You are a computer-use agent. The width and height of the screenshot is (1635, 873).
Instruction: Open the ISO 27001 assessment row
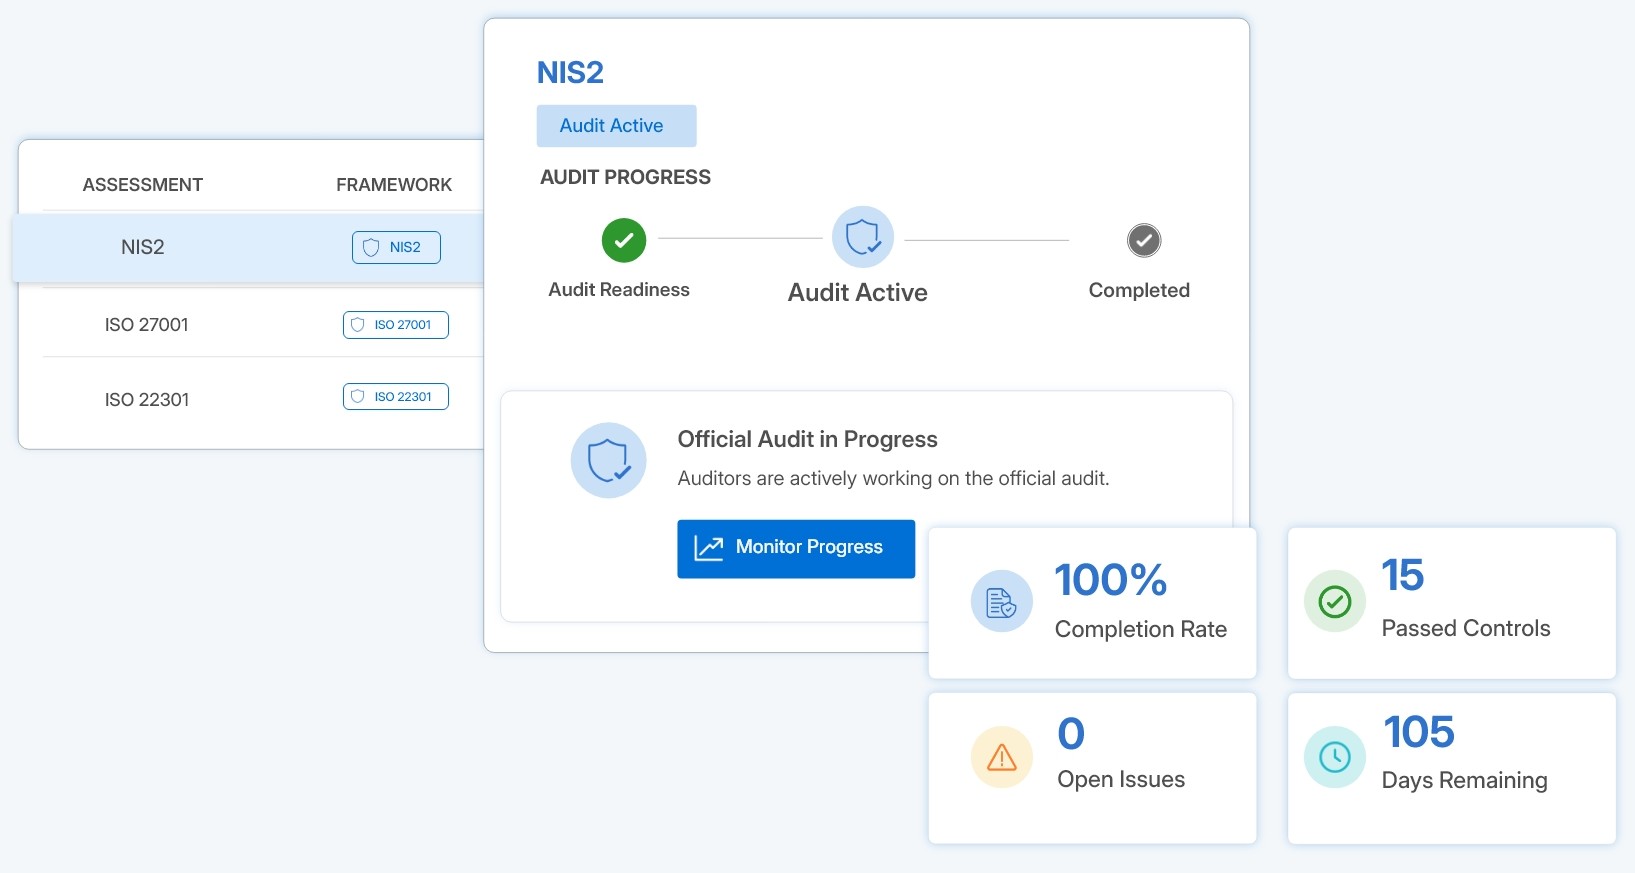[147, 325]
